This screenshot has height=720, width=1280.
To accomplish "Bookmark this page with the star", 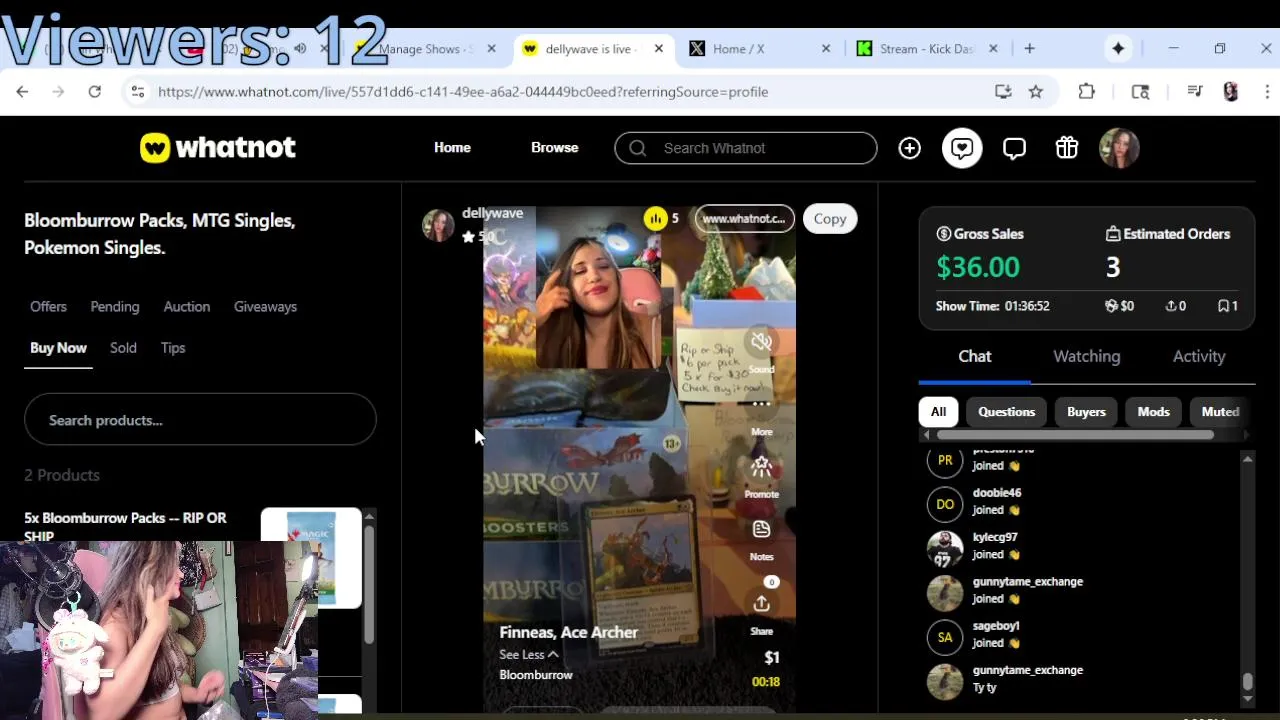I will 1036,92.
